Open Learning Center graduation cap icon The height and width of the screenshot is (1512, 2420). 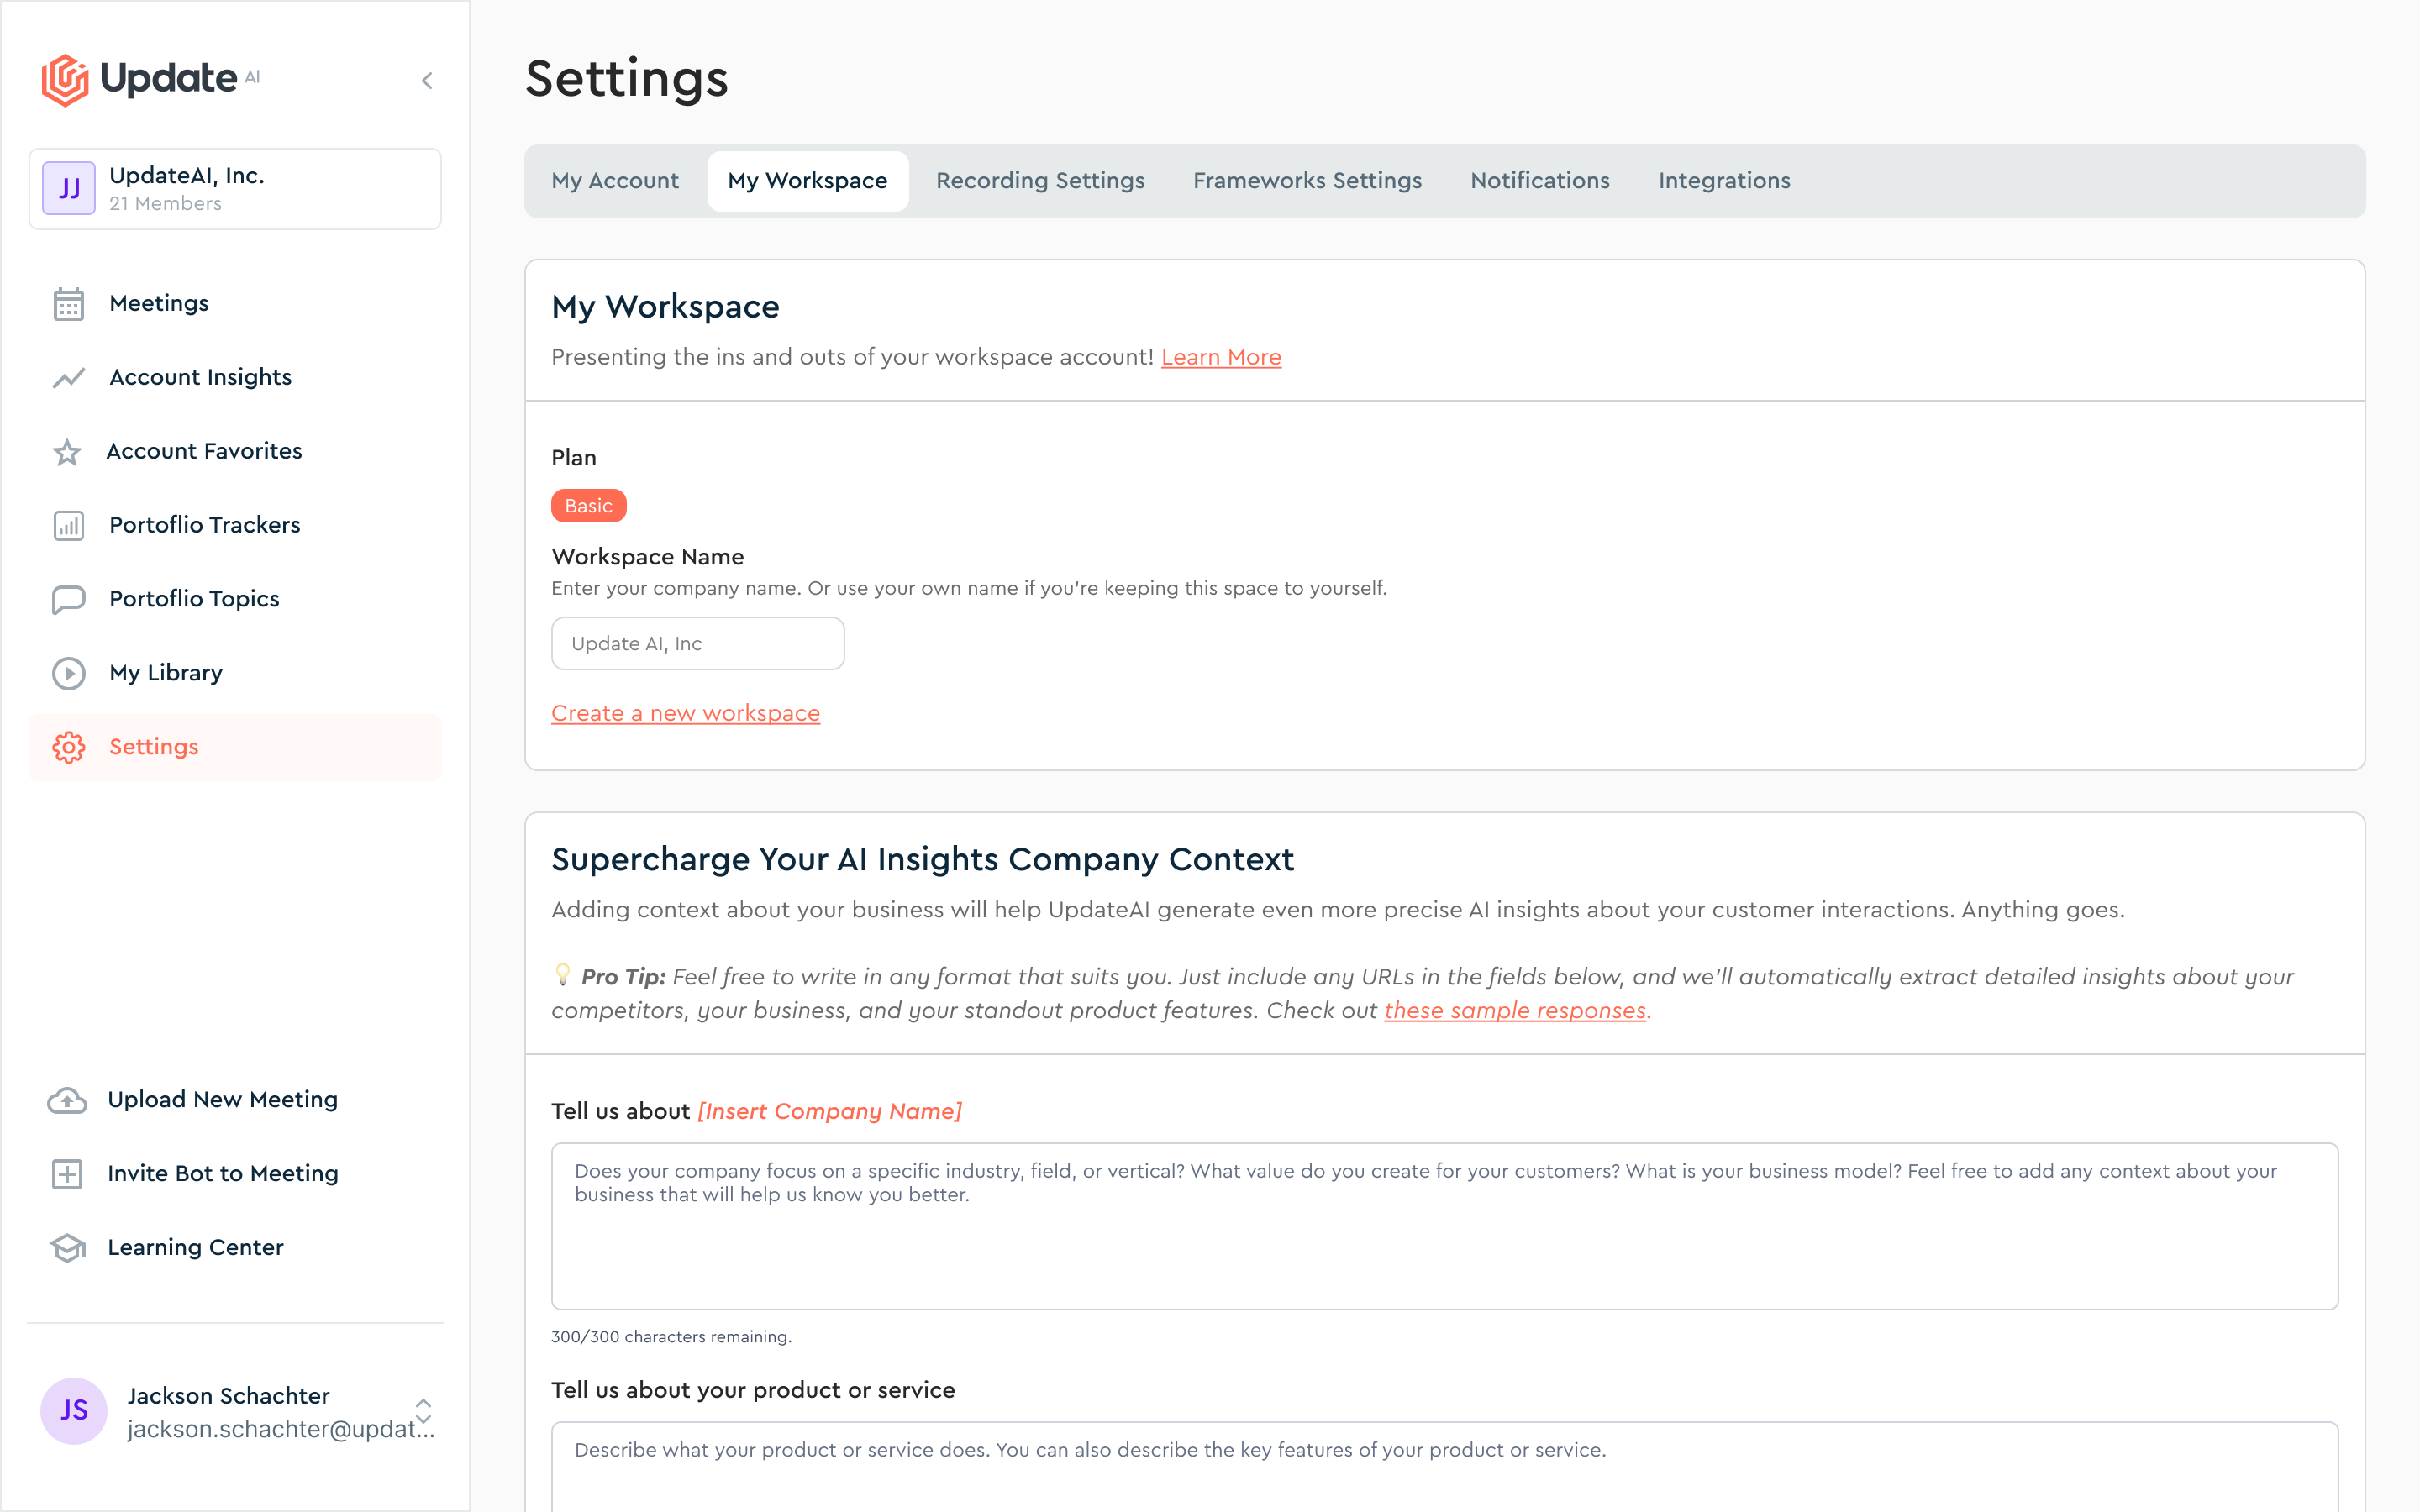(67, 1248)
